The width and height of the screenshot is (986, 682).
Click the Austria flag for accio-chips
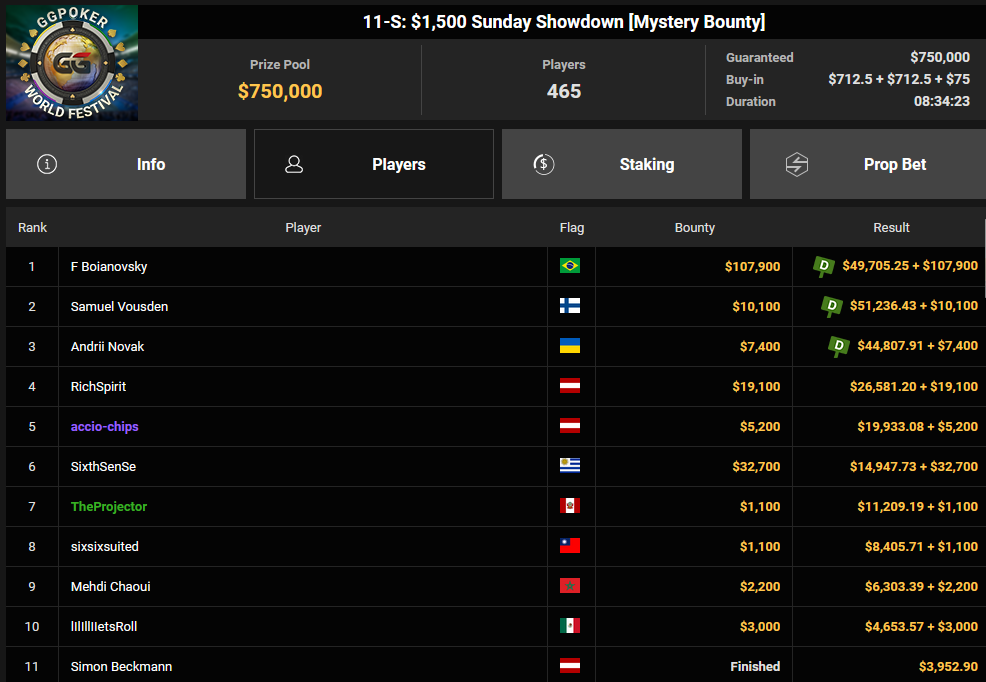tap(570, 426)
